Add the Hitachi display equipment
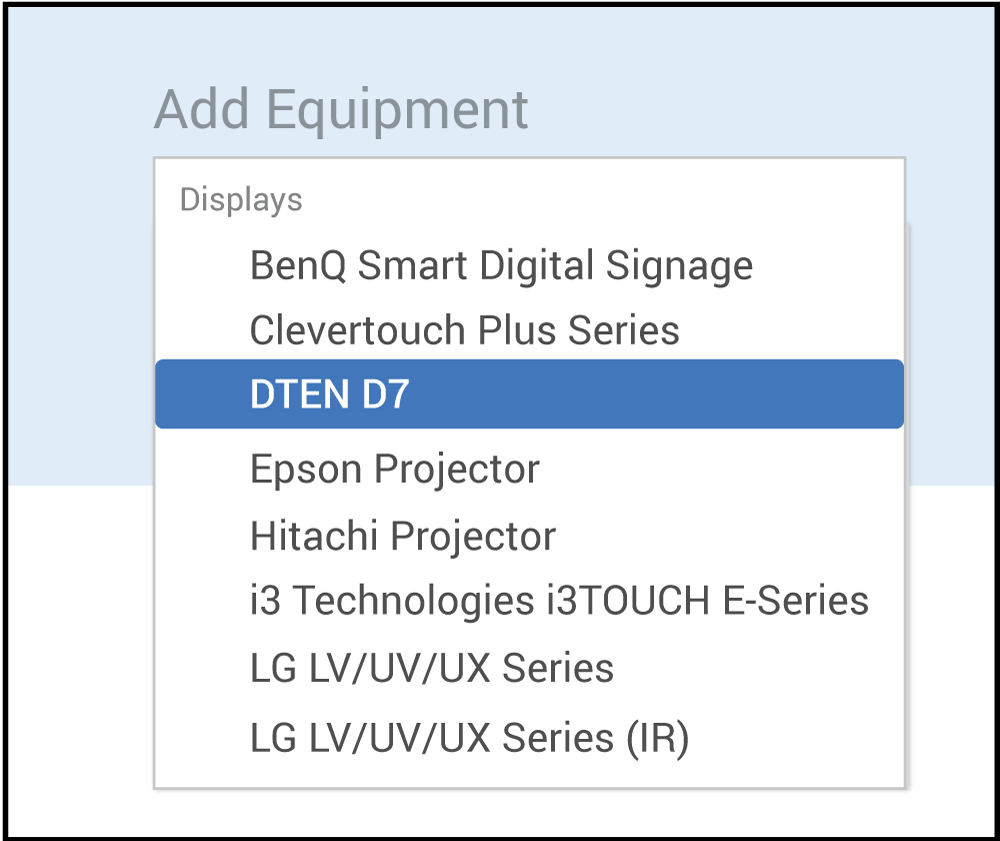This screenshot has width=1000, height=841. pos(403,536)
